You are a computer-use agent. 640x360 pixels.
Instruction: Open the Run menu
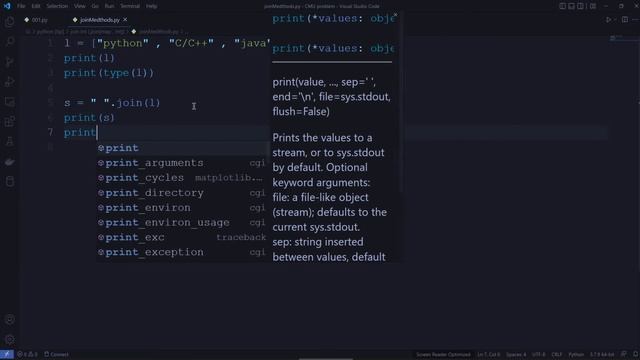point(109,6)
